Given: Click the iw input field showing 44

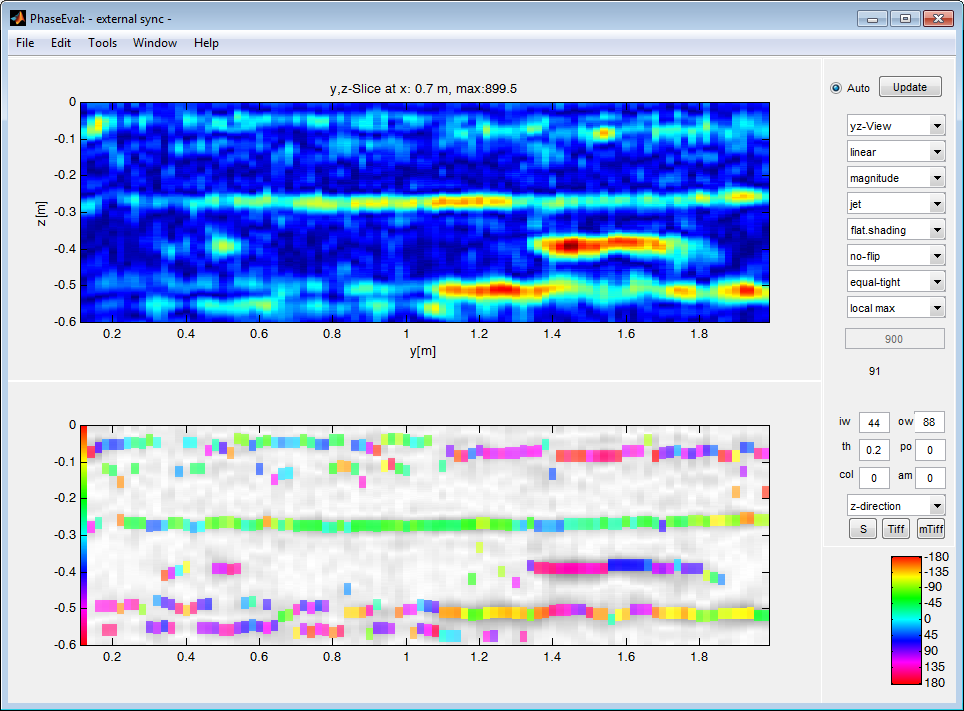Looking at the screenshot, I should point(874,423).
